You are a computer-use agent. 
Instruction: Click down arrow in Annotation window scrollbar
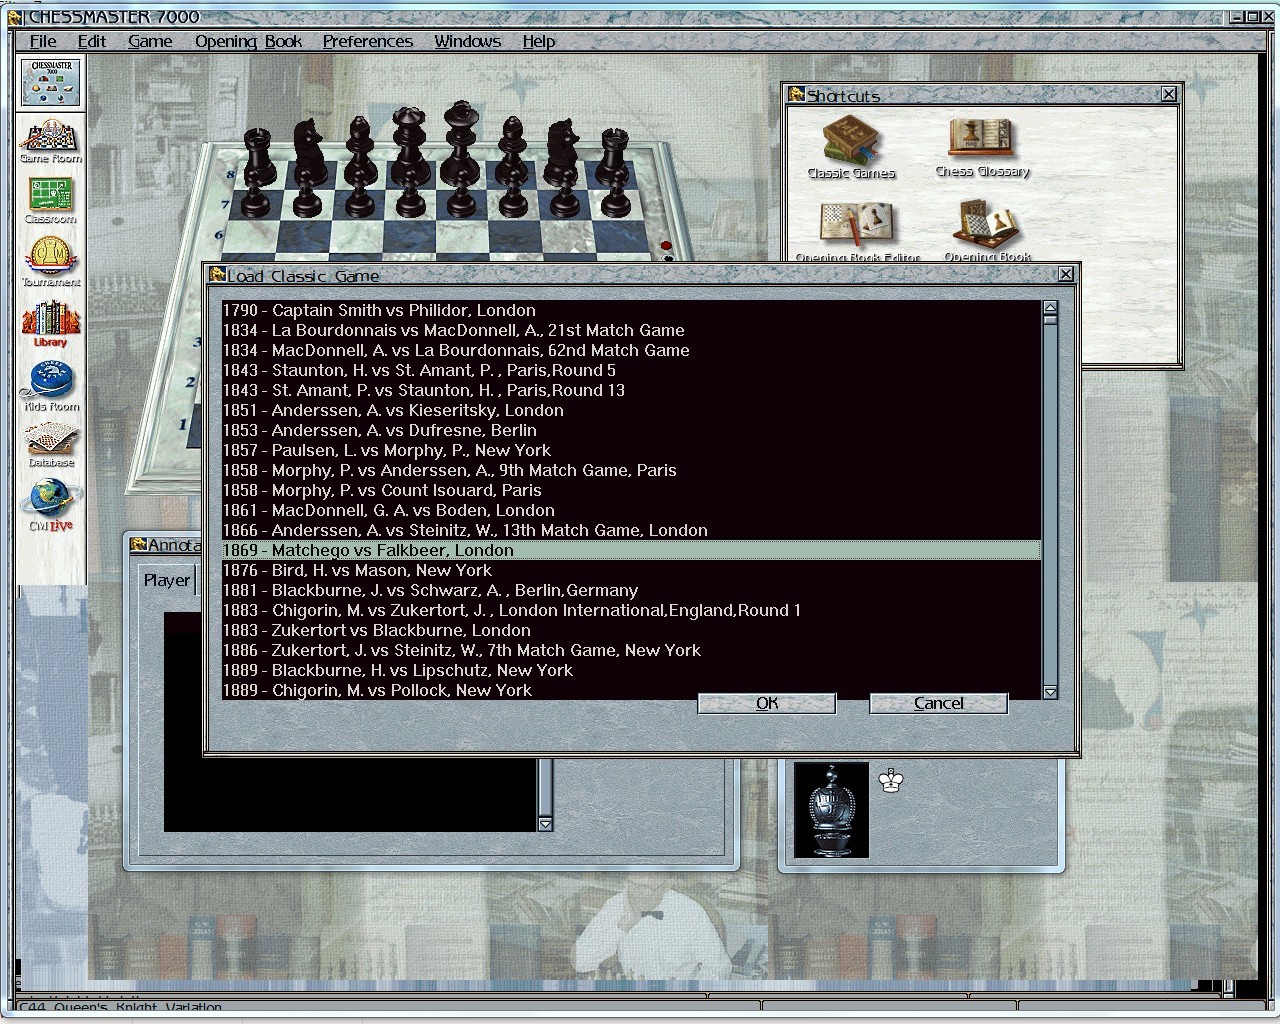545,824
